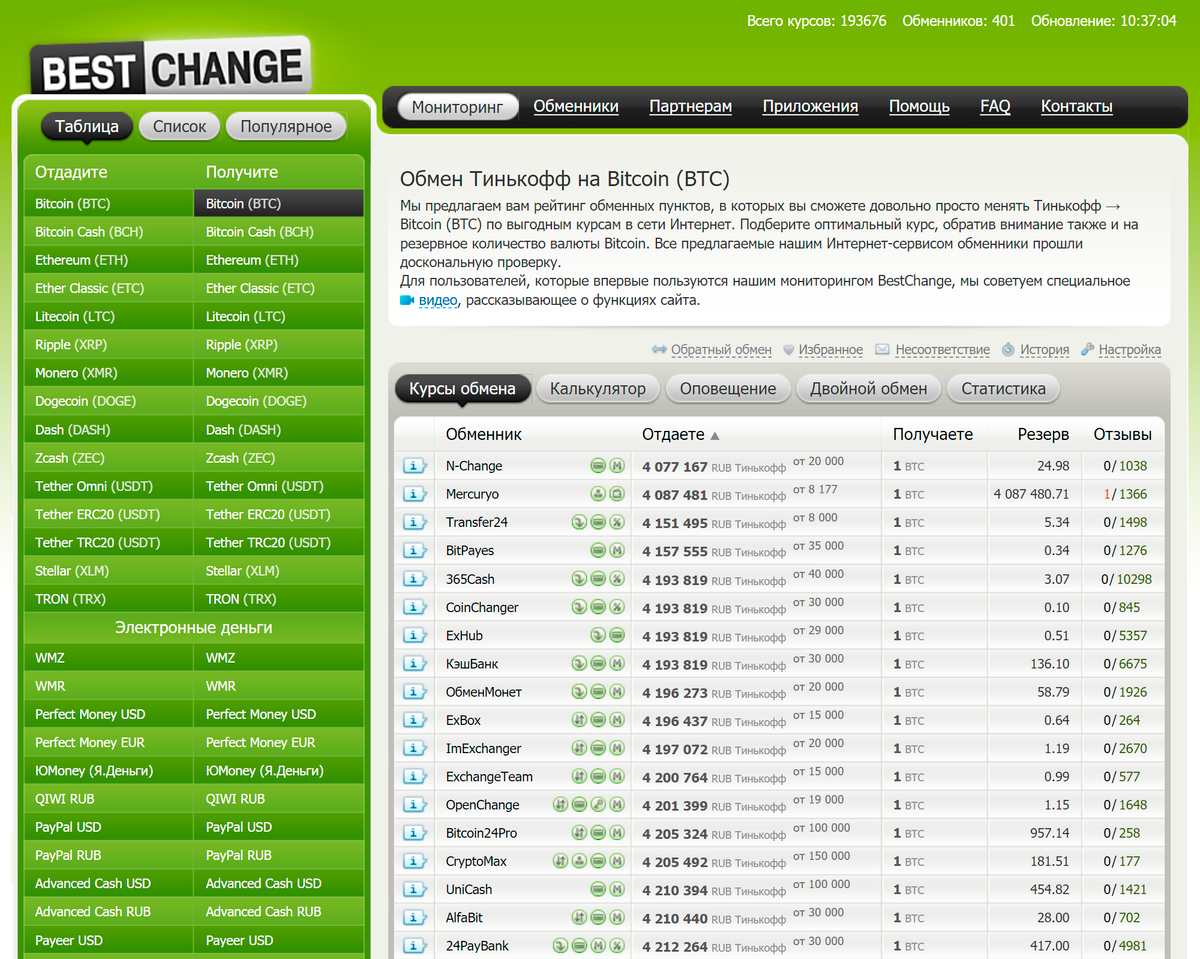Viewport: 1200px width, 959px height.
Task: Click info icon beside Transfer24
Action: [x=414, y=522]
